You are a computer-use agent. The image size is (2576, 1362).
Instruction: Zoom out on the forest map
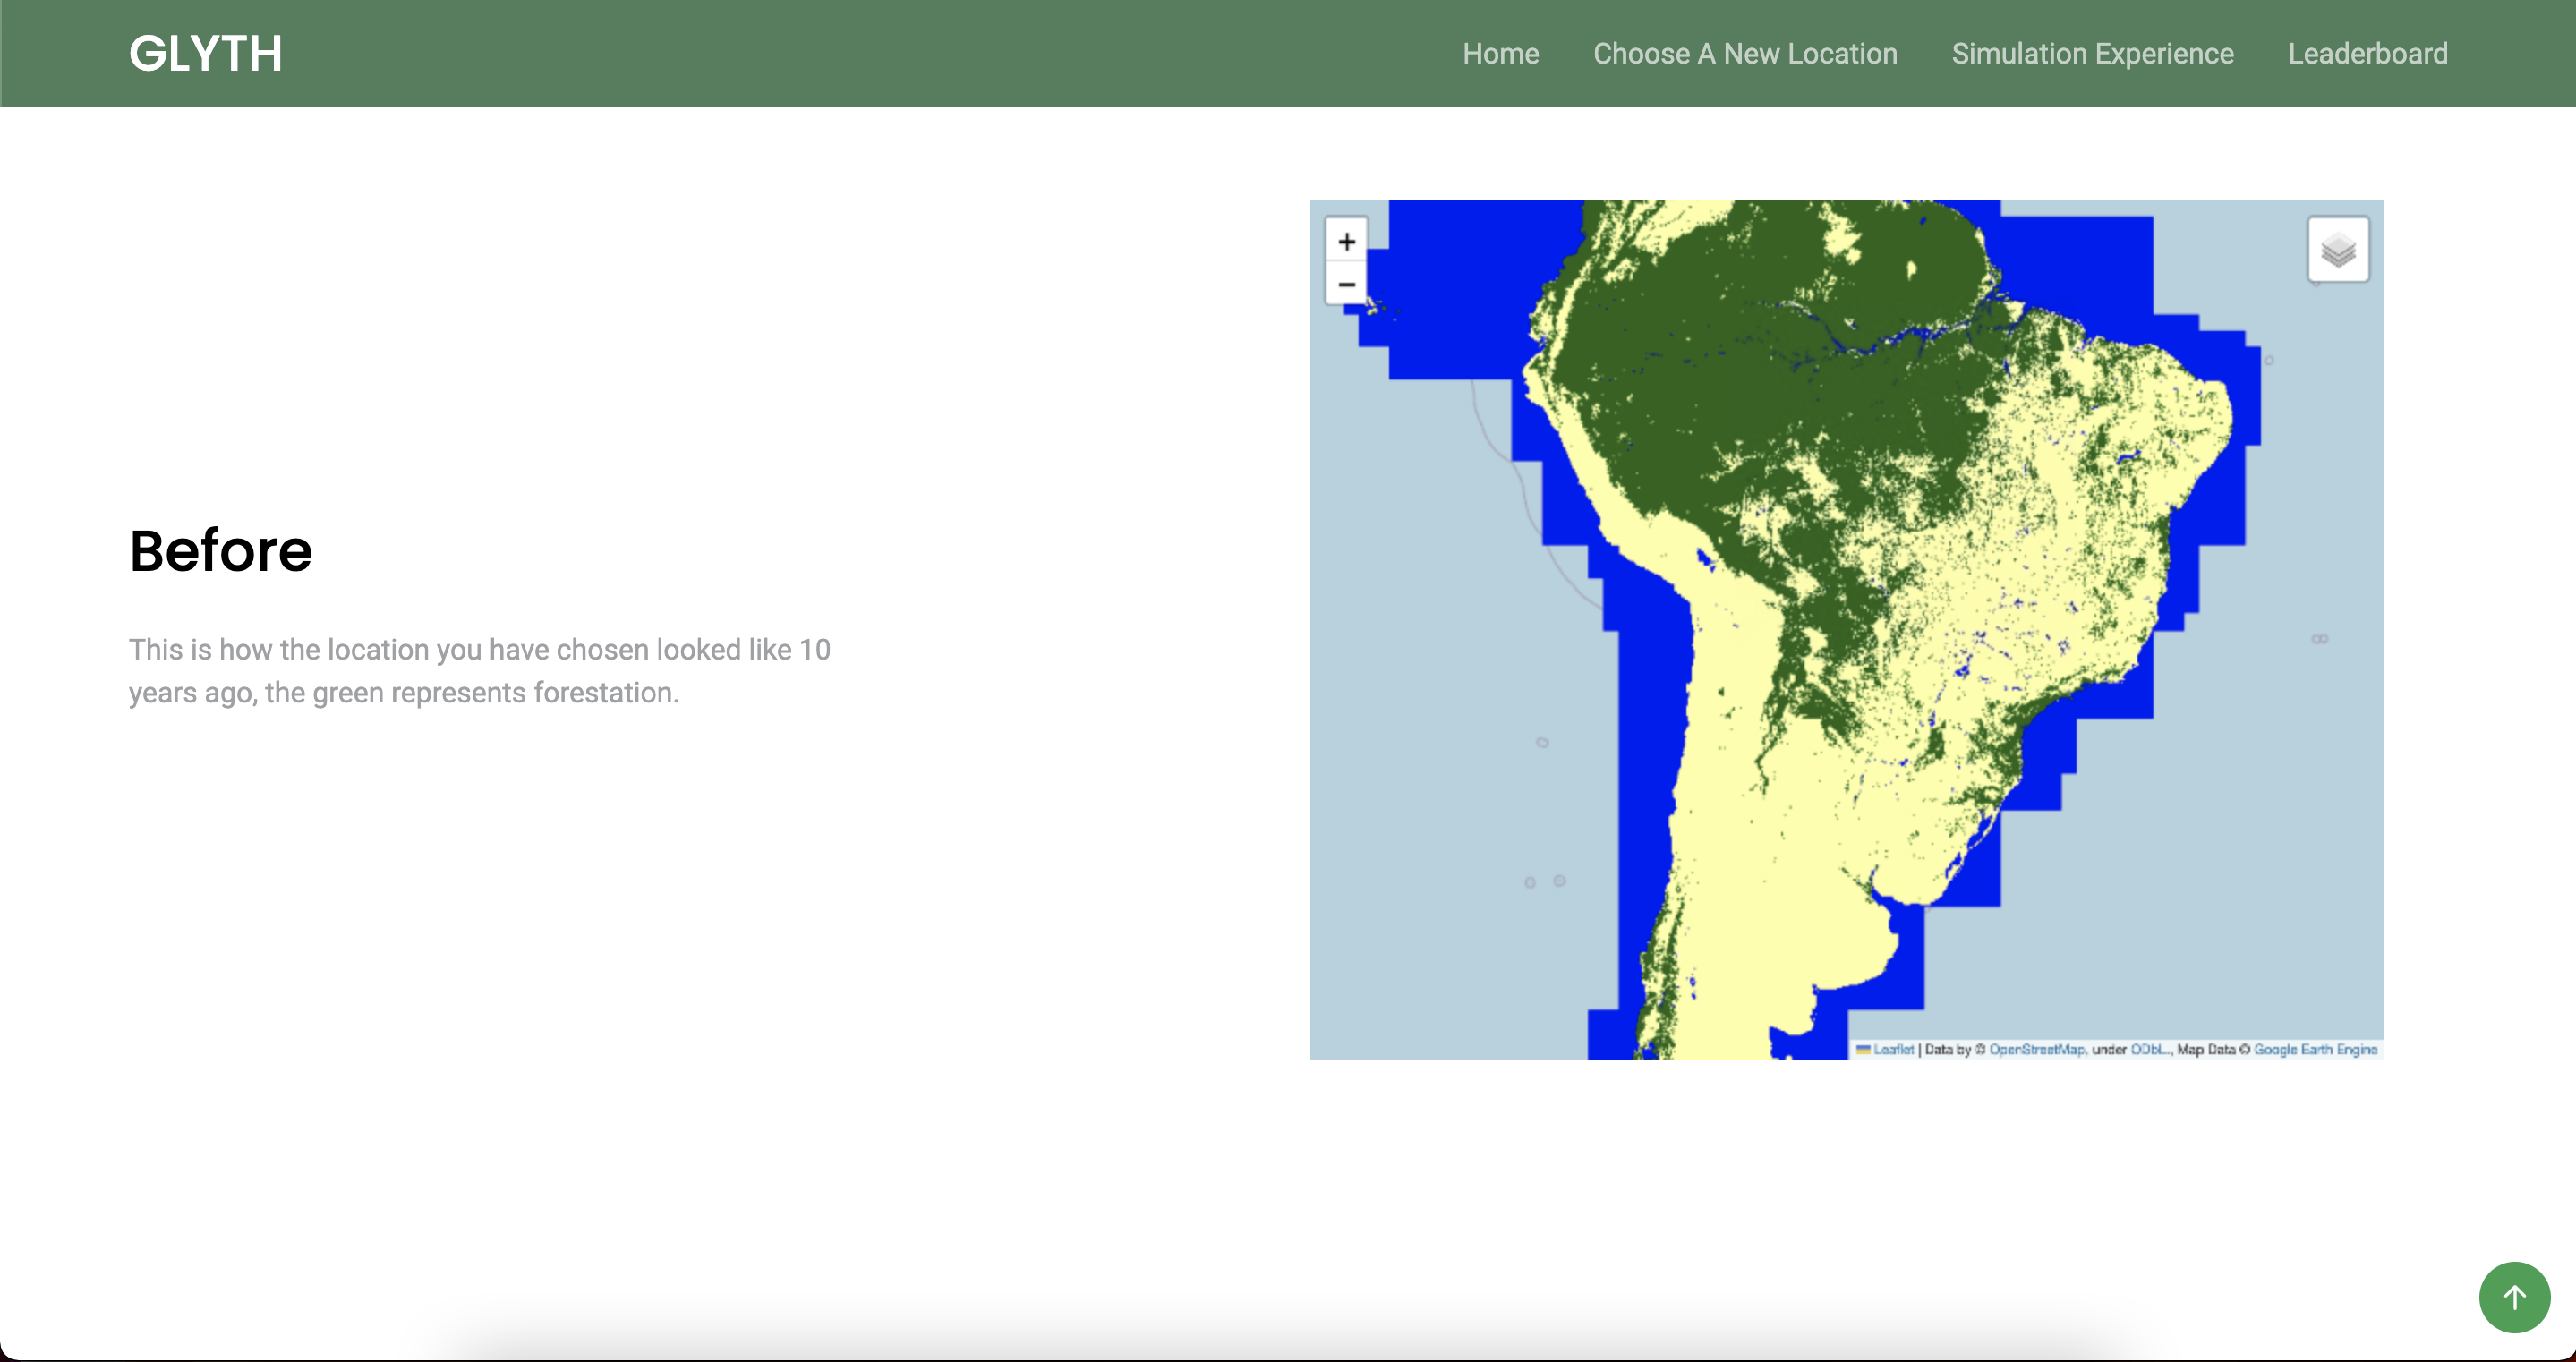(x=1346, y=285)
